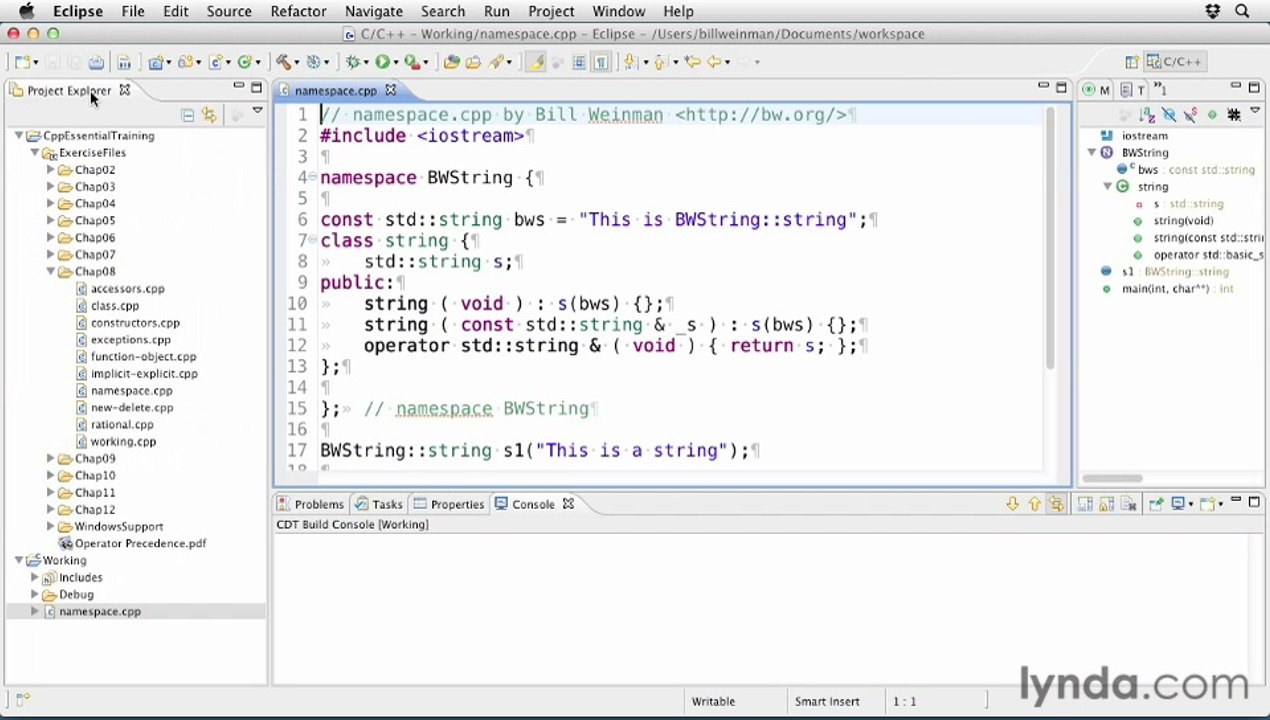This screenshot has width=1270, height=720.
Task: Close the Project Explorer view tab
Action: [x=124, y=90]
